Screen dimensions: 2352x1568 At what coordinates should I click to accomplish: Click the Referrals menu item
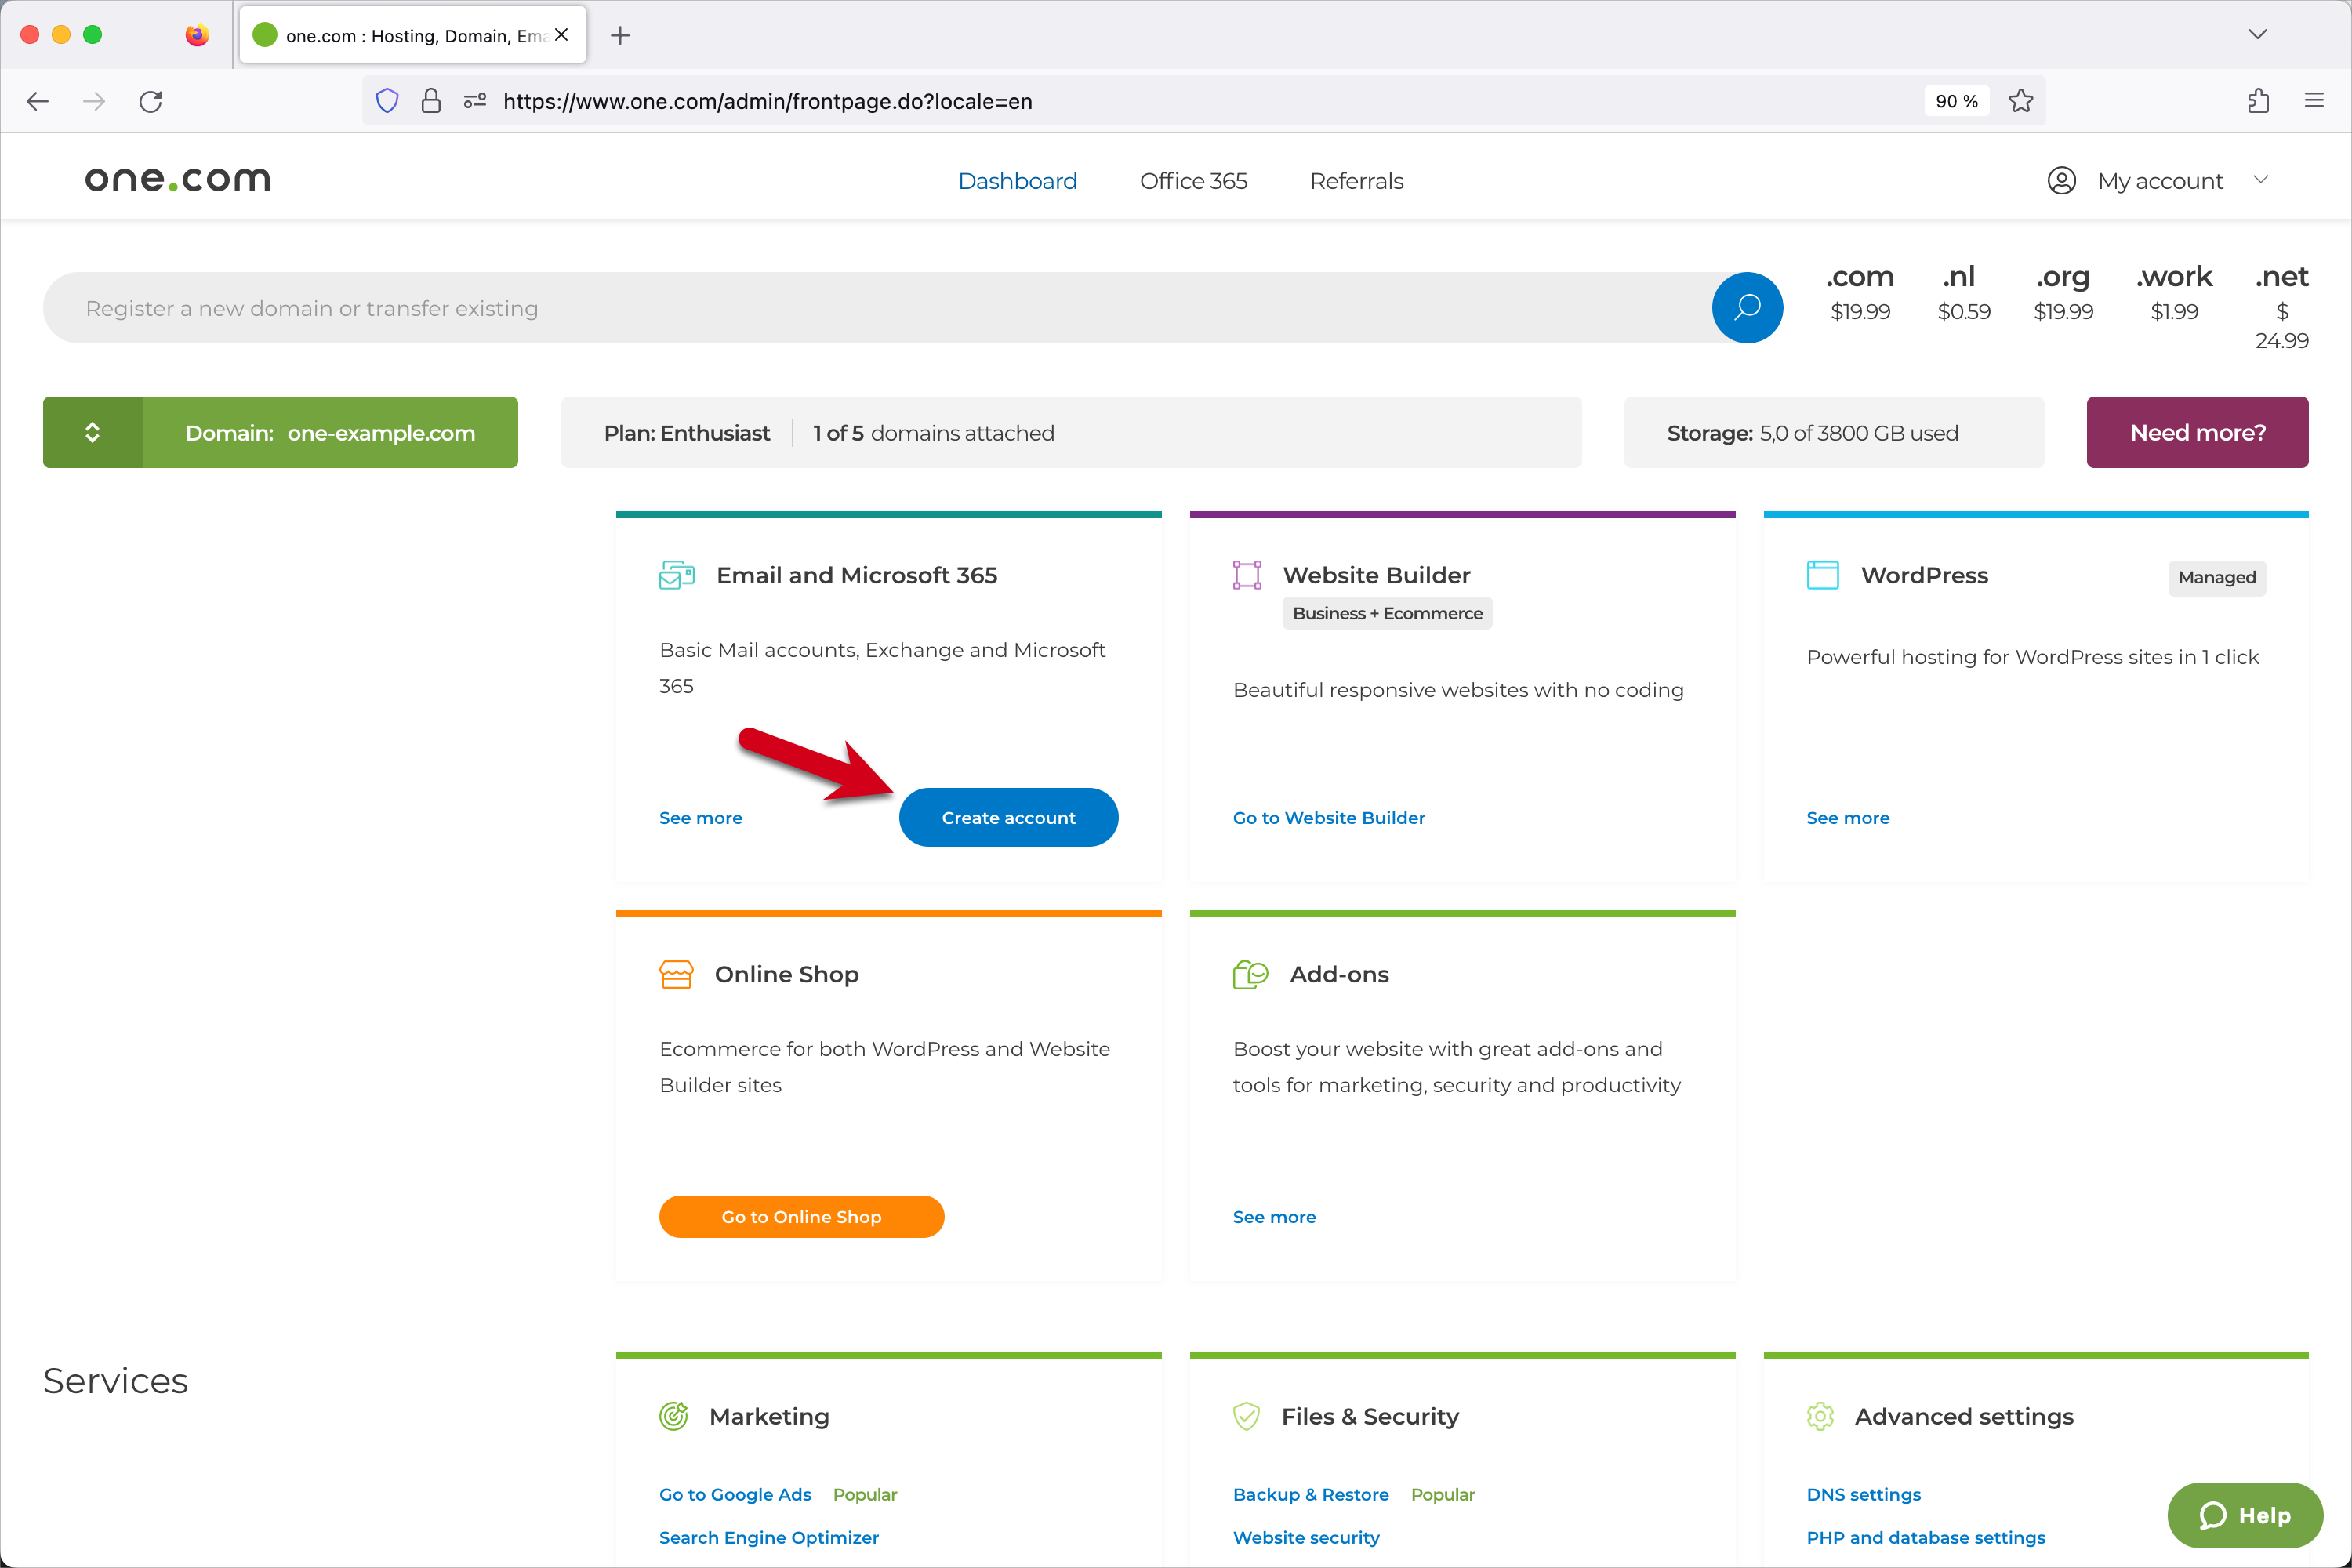click(x=1356, y=180)
